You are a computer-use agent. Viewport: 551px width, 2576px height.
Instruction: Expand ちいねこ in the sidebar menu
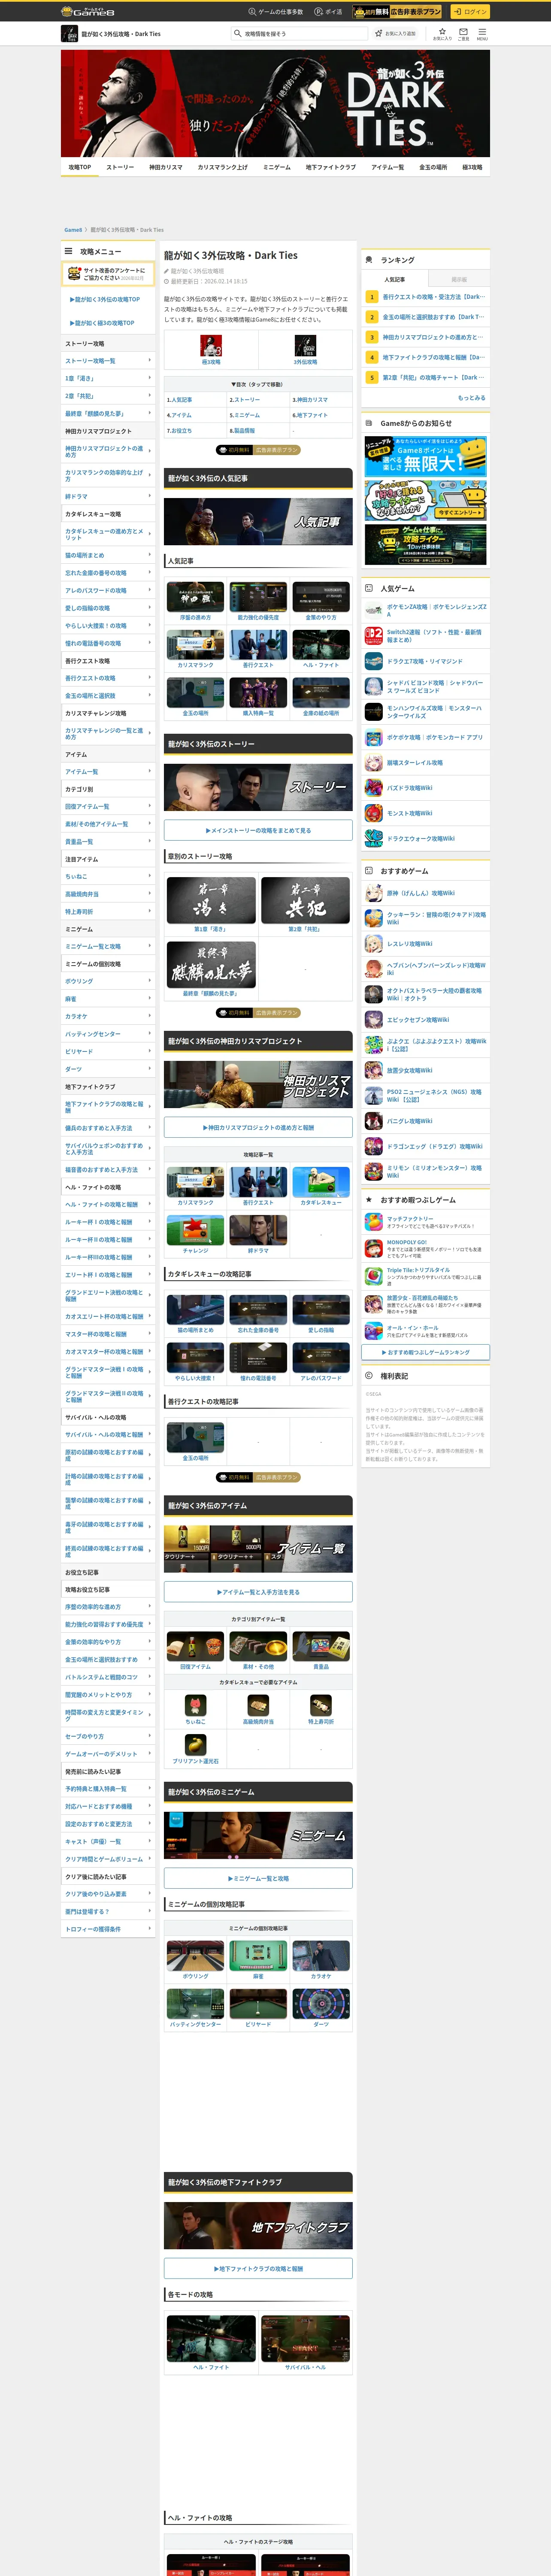[x=108, y=876]
